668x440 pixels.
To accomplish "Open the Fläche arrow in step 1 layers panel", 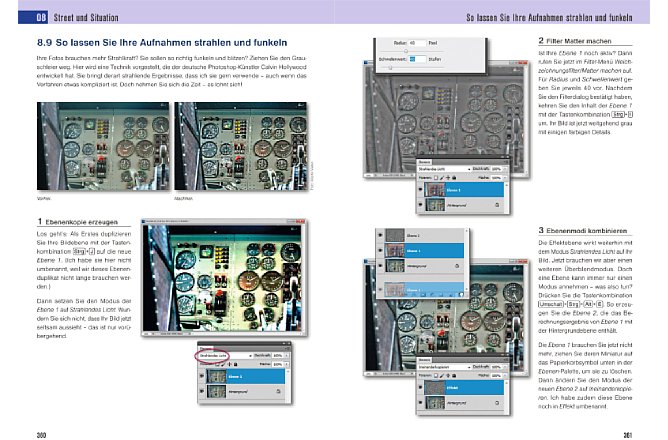I will coord(286,364).
